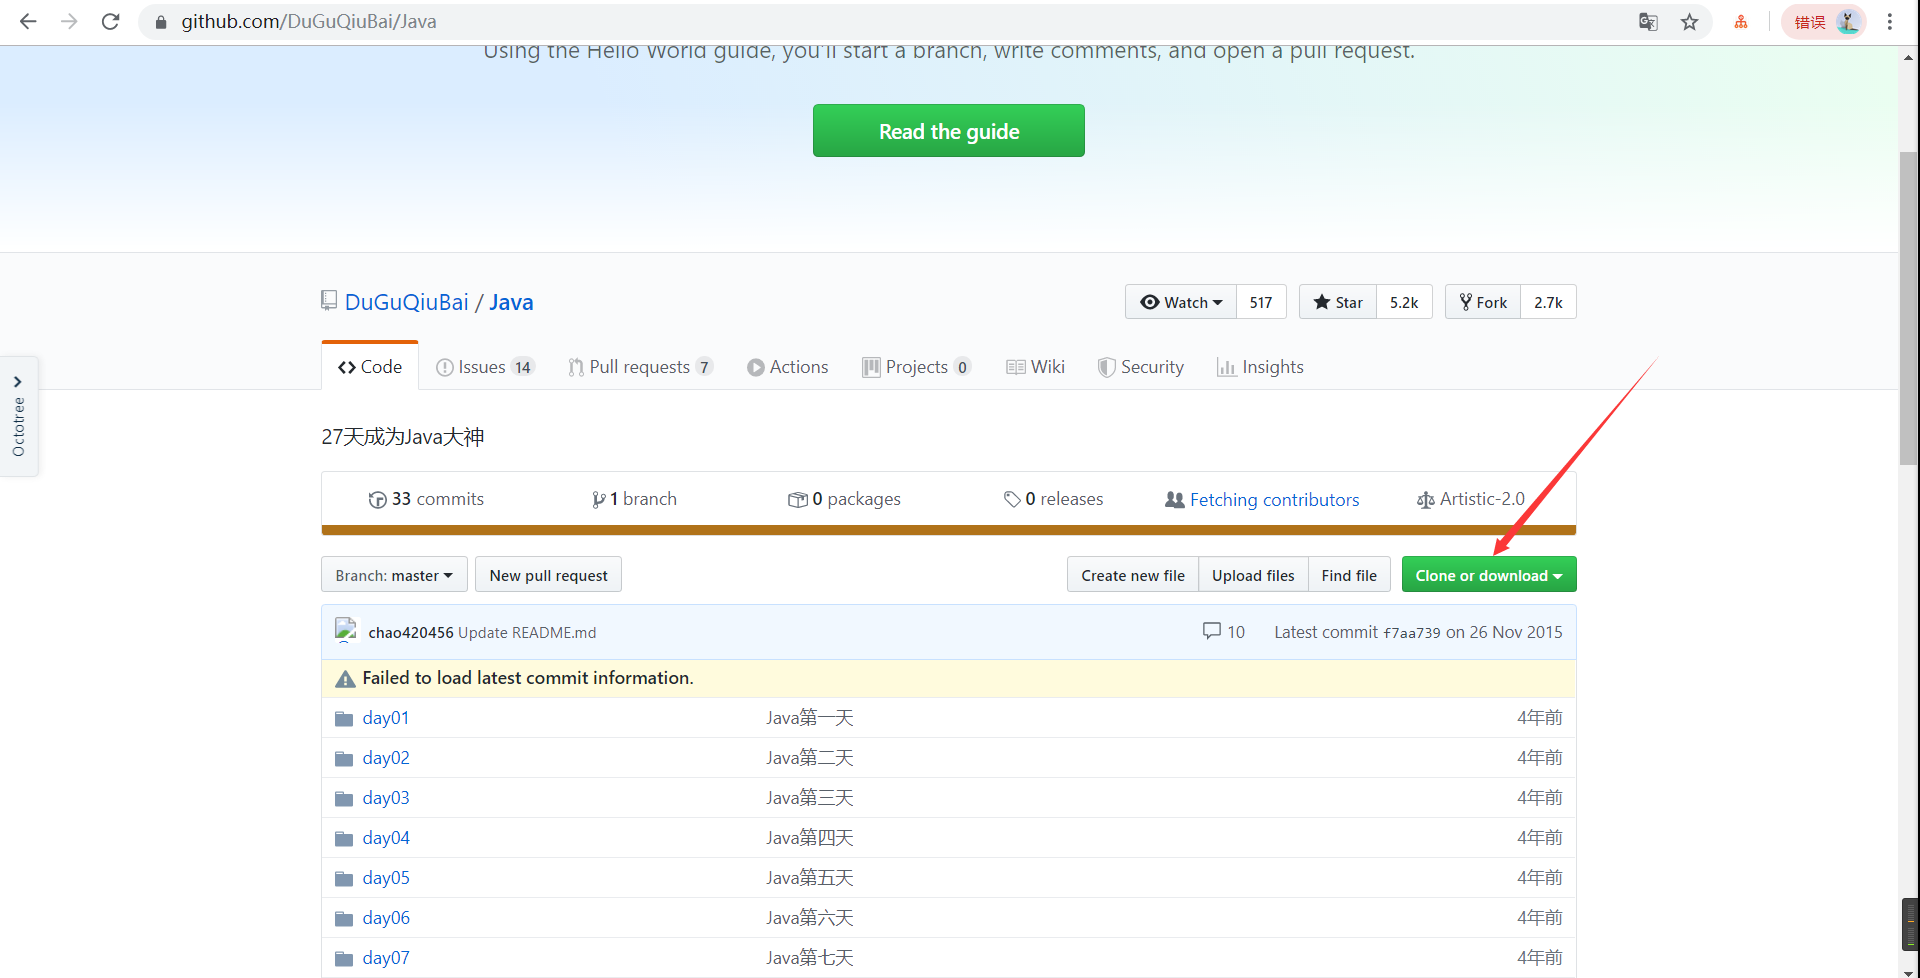This screenshot has width=1920, height=978.
Task: Click the 2.7k forks count
Action: click(1548, 302)
